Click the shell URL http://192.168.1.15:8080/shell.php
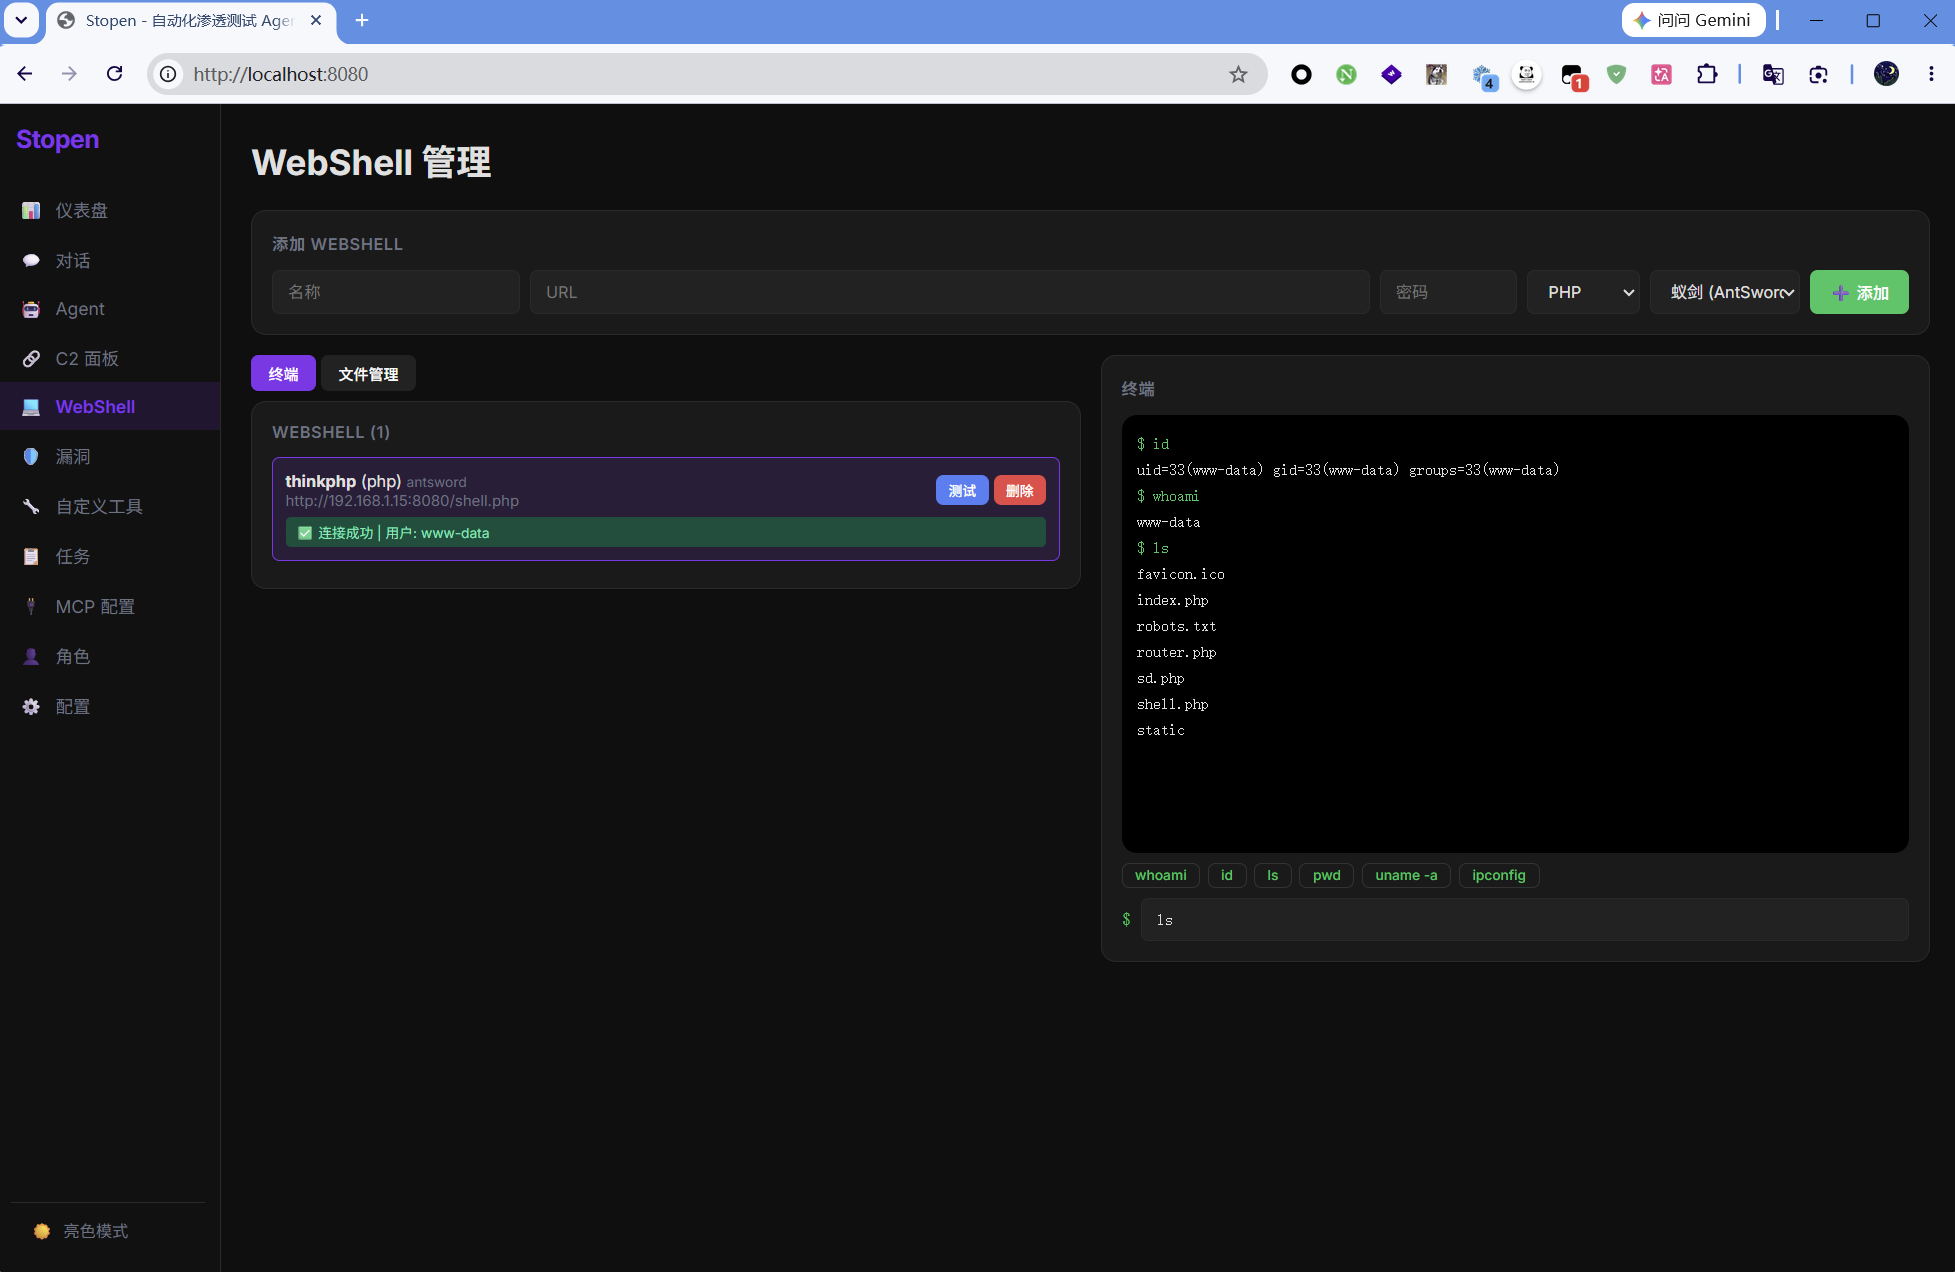Image resolution: width=1955 pixels, height=1272 pixels. click(x=402, y=501)
